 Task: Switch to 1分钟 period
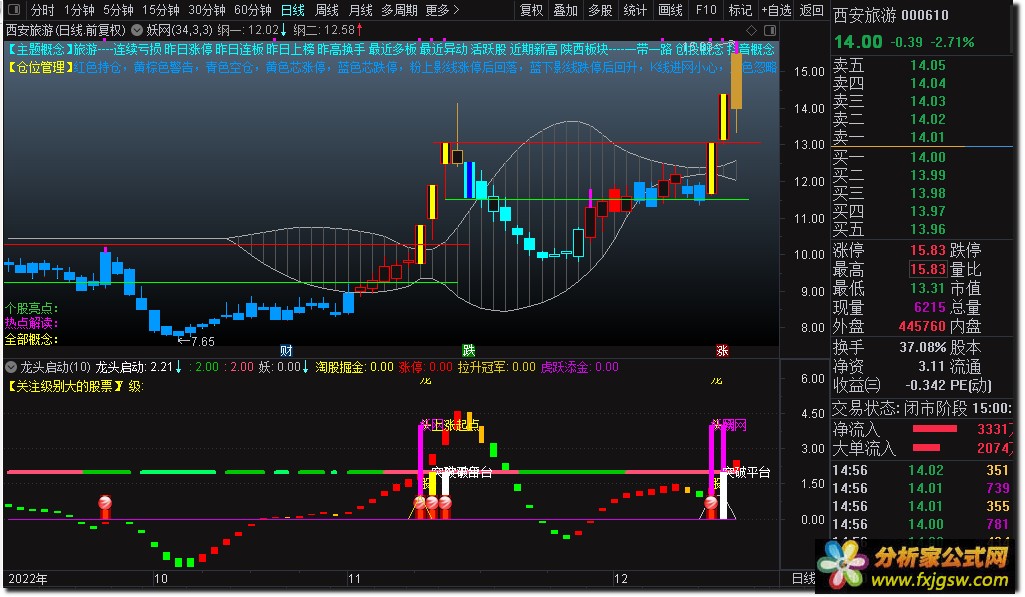click(x=78, y=10)
